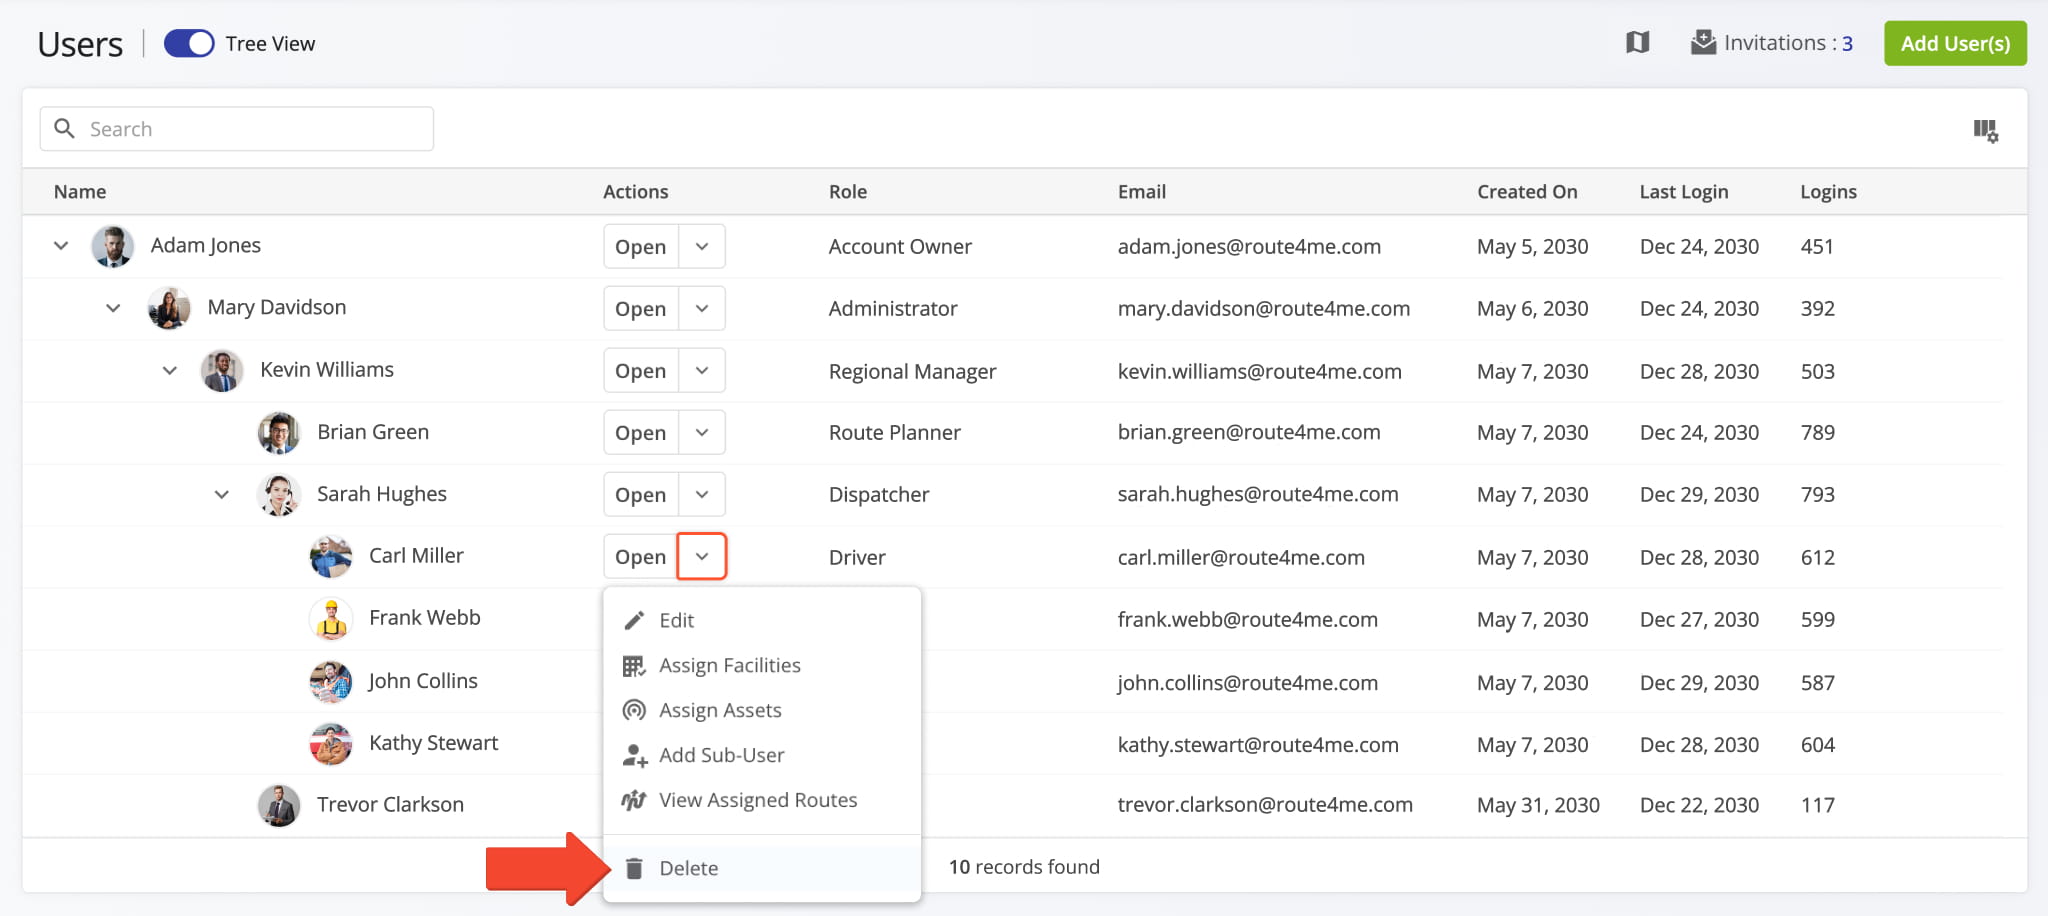Click the Invitations count number 3
The width and height of the screenshot is (2048, 916).
(x=1848, y=43)
